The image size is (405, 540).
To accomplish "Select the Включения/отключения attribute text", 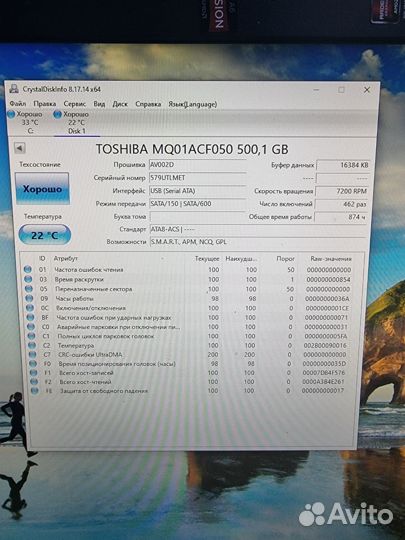I will pos(91,308).
